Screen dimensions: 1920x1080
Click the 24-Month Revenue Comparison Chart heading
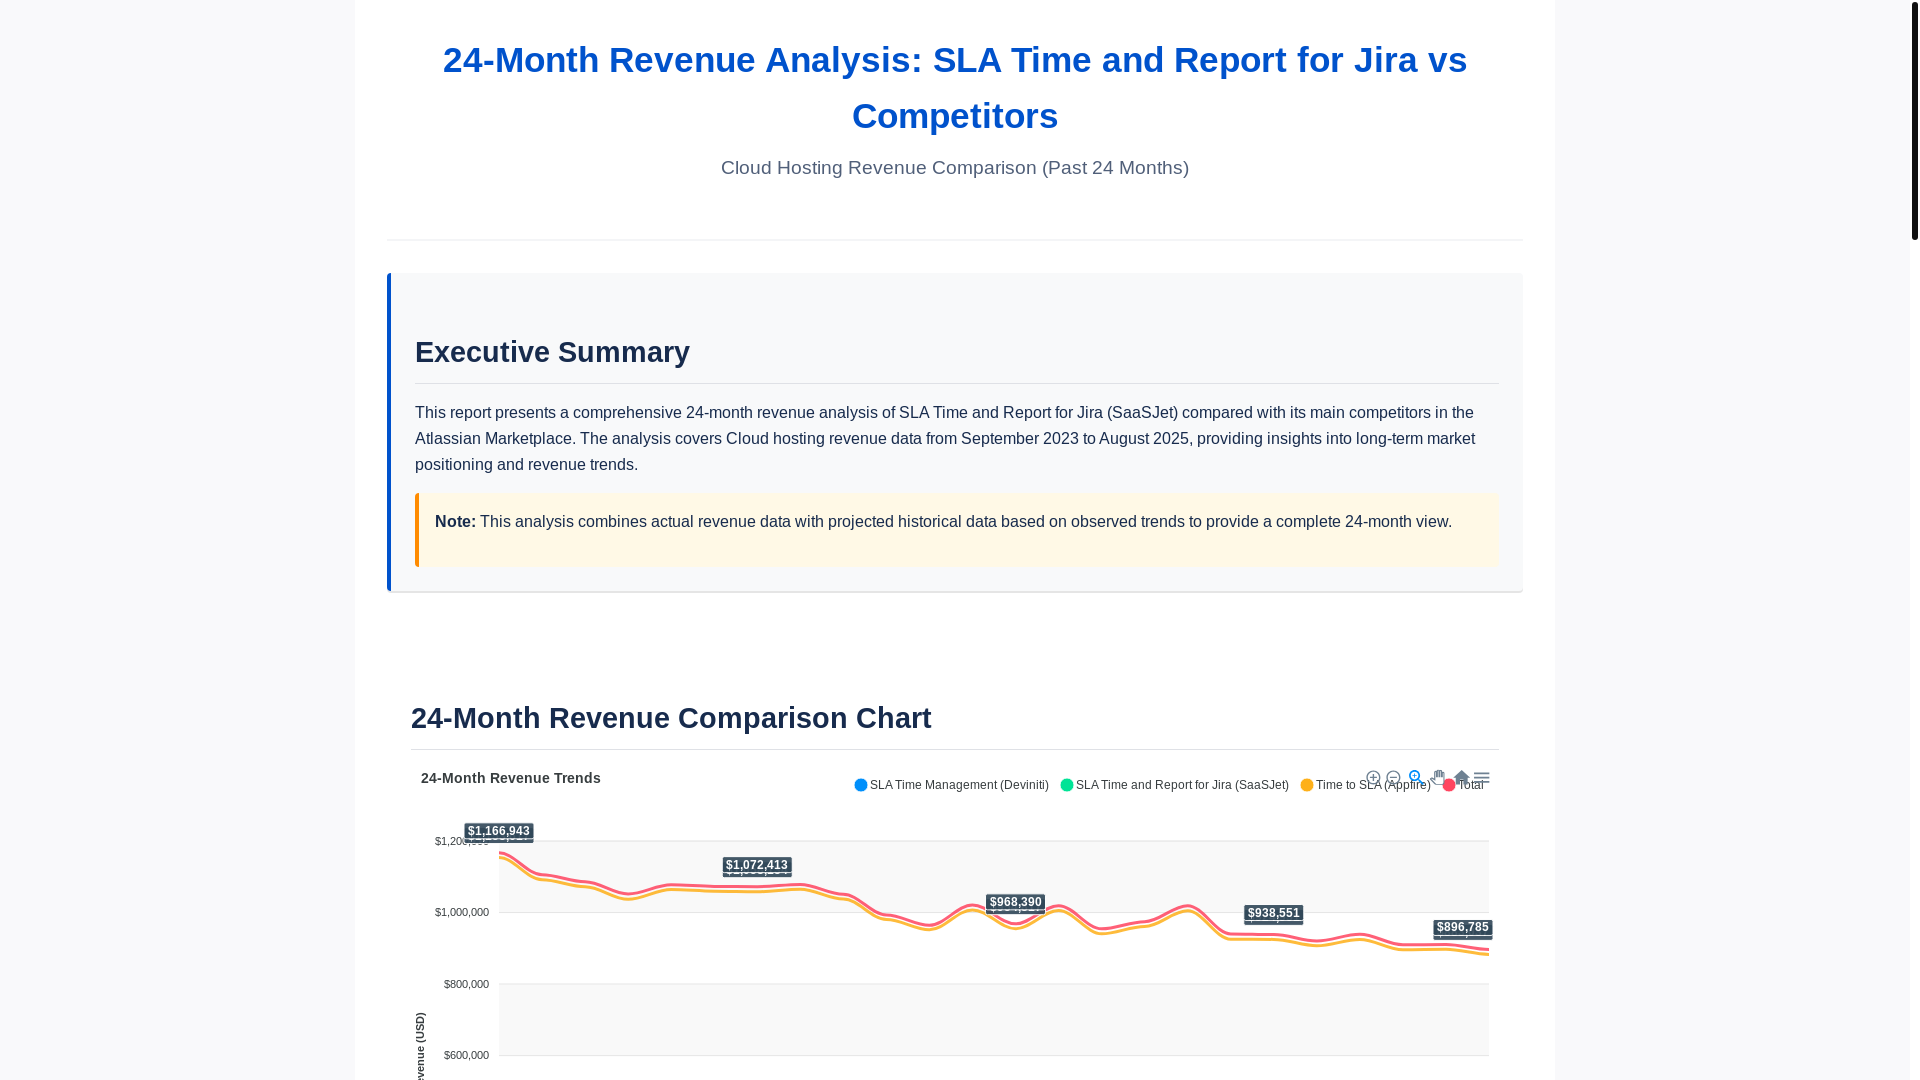671,718
